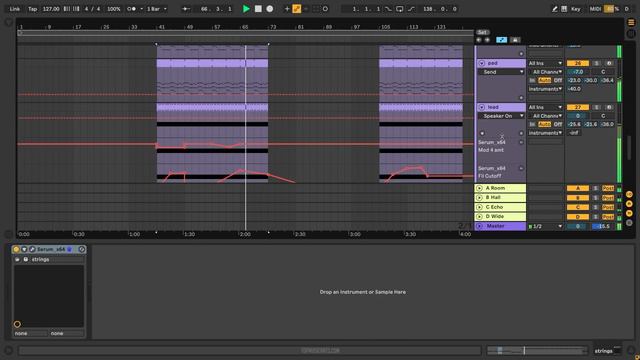This screenshot has height=360, width=640.
Task: Click the Arrangement Record button
Action: coord(269,9)
